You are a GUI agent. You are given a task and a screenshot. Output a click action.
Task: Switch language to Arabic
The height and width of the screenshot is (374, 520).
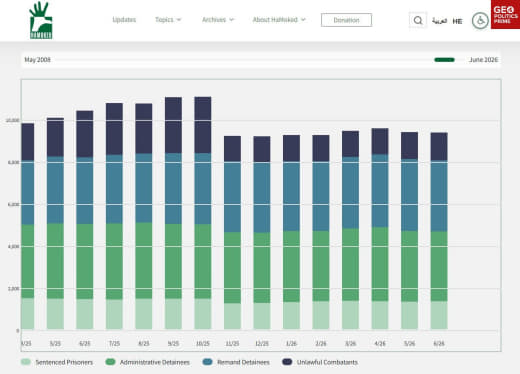tap(439, 21)
